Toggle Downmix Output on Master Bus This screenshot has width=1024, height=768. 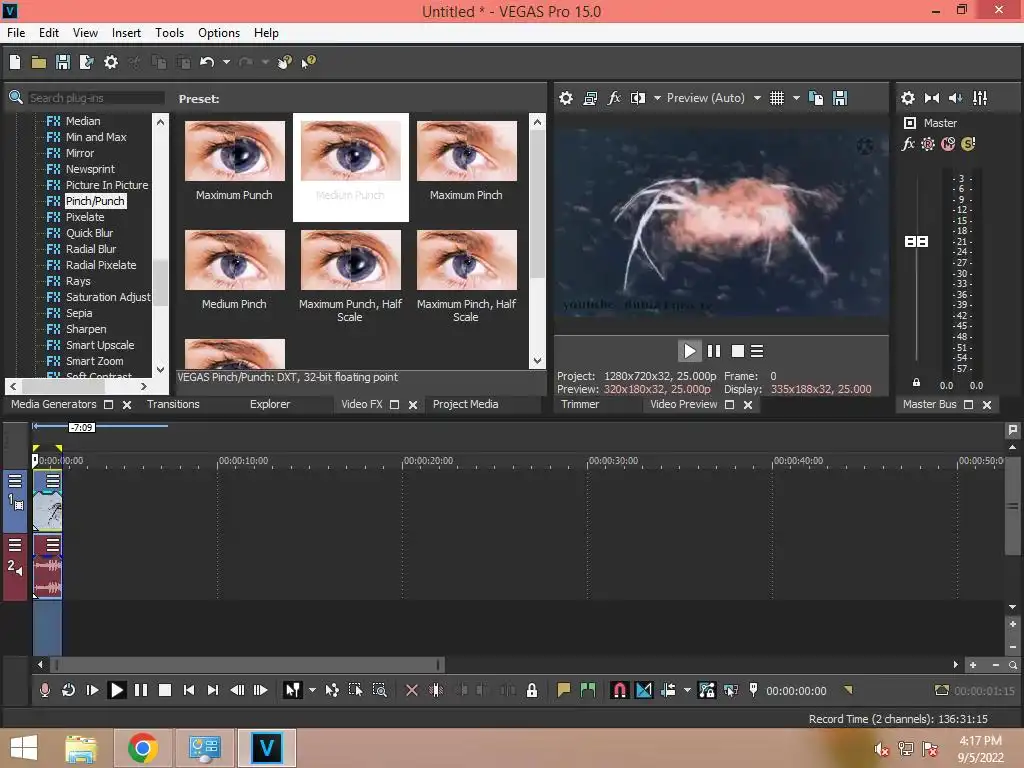click(932, 98)
